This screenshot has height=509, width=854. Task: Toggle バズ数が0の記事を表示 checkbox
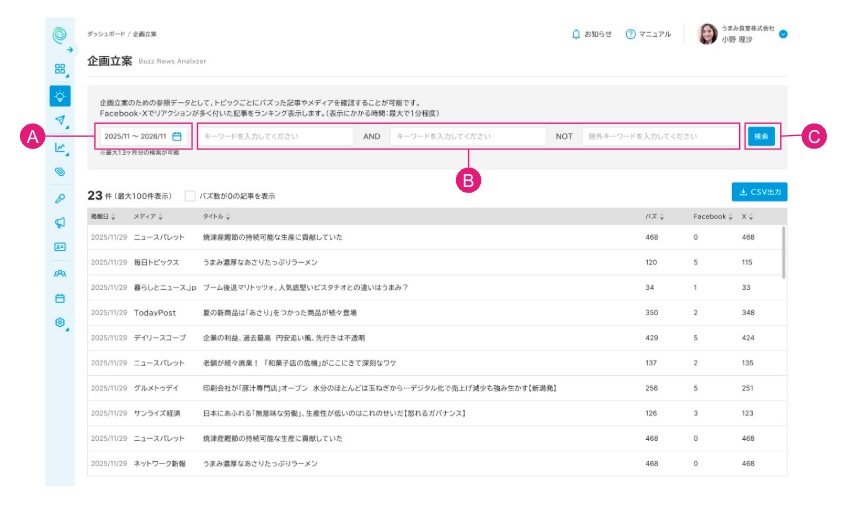point(190,196)
